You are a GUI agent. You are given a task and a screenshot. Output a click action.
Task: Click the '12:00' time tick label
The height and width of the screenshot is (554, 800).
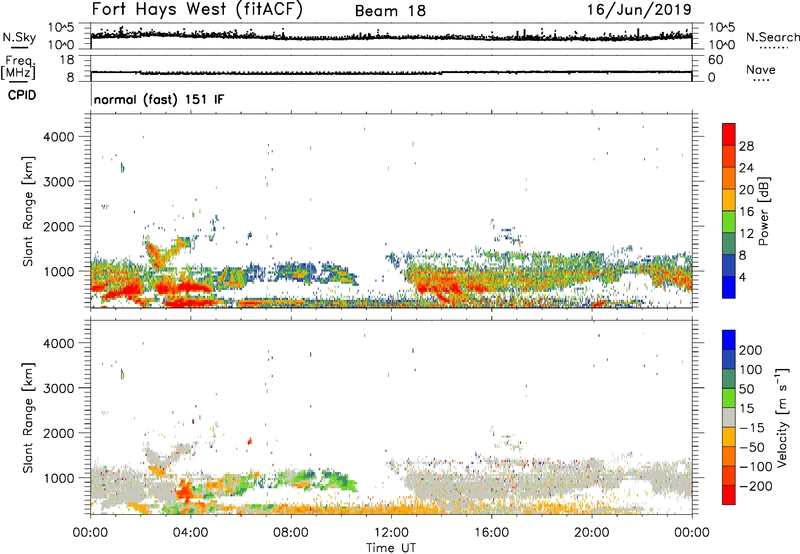391,533
